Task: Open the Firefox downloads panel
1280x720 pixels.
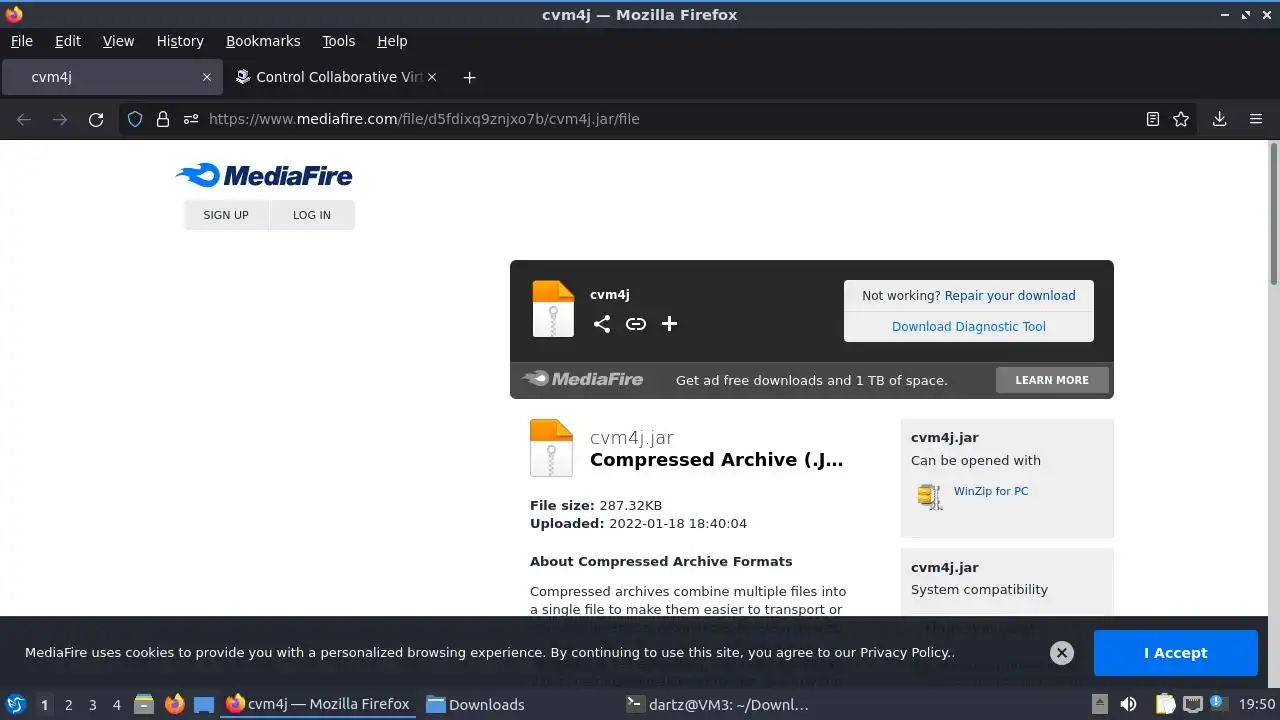Action: (x=1220, y=119)
